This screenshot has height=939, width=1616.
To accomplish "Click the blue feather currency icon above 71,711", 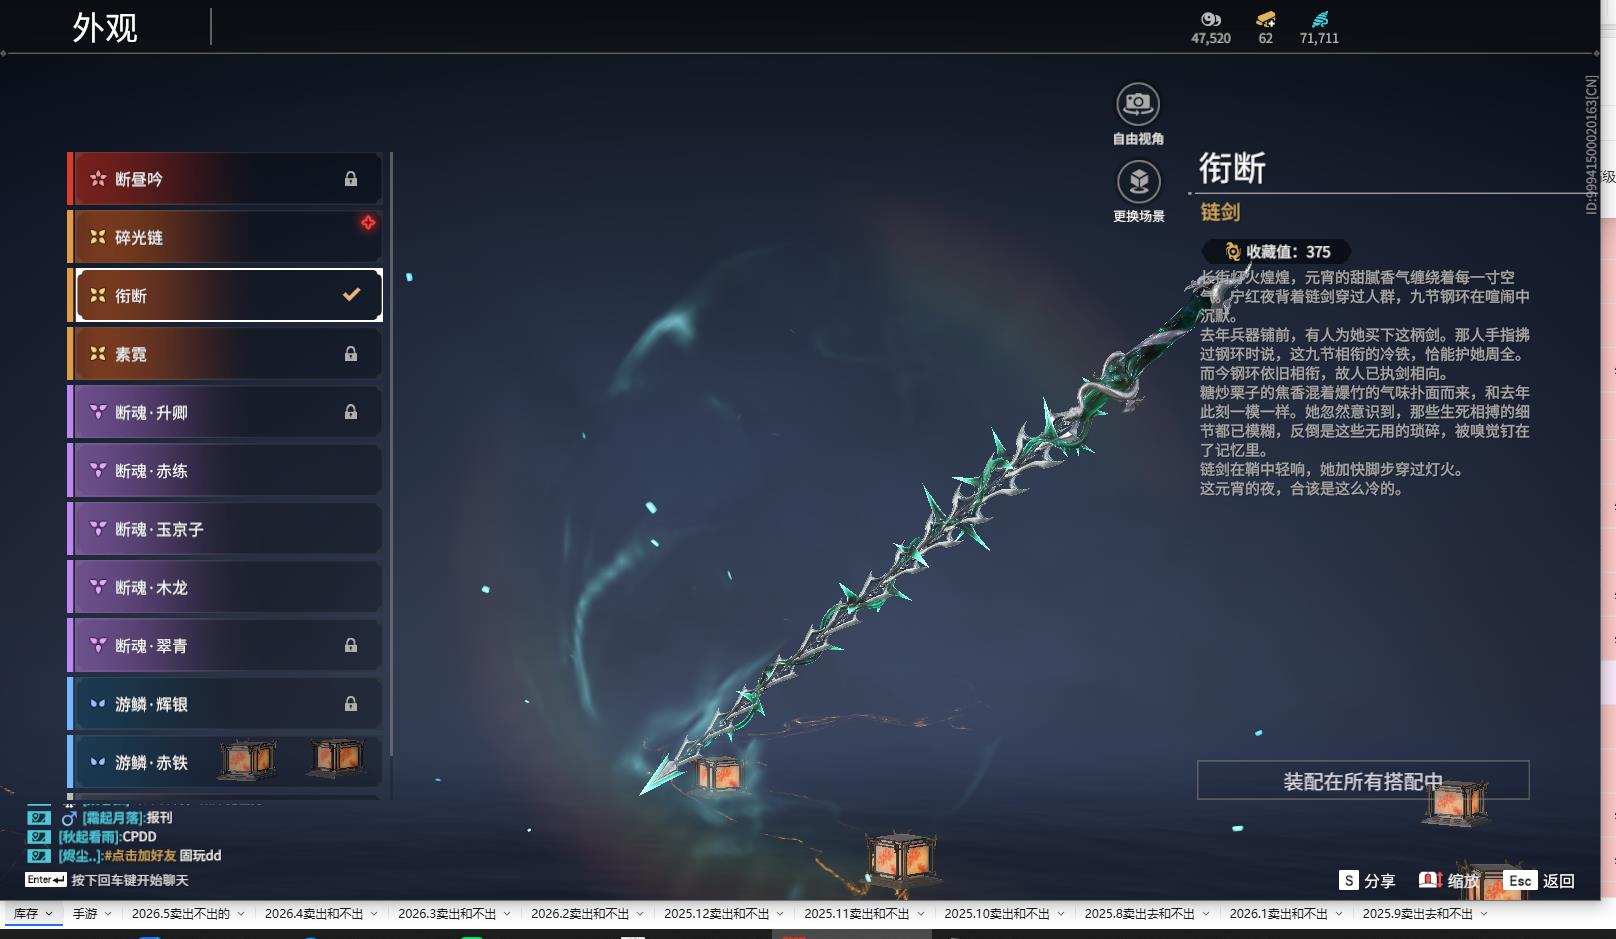I will [1319, 19].
